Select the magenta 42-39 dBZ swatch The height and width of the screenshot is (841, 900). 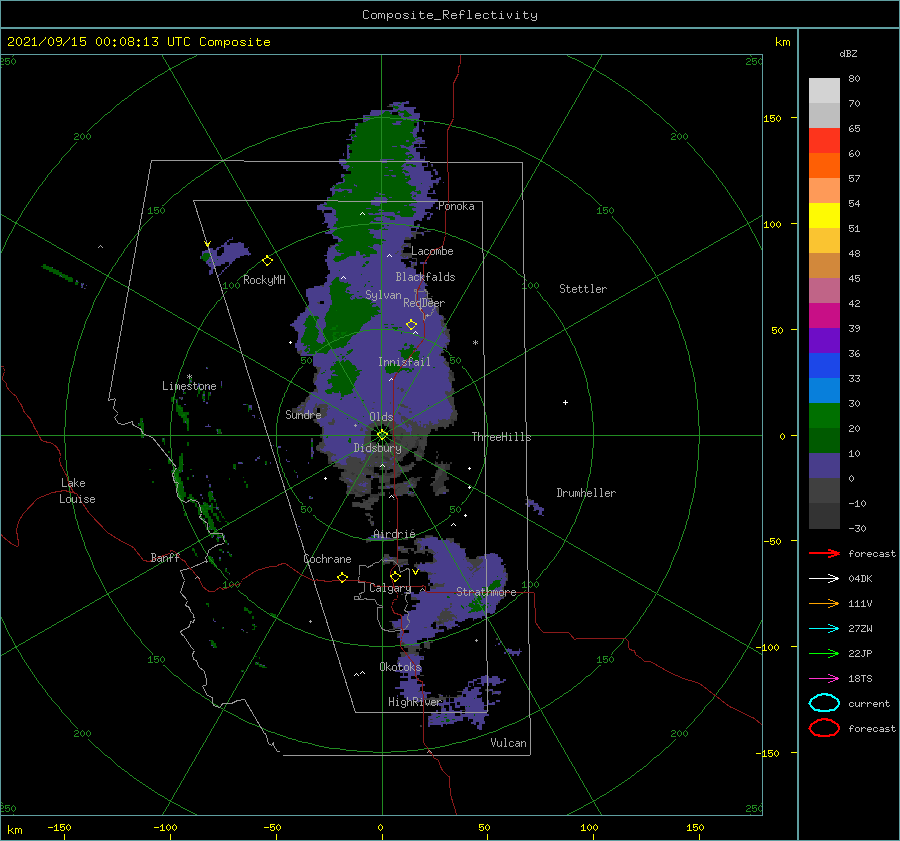tap(824, 315)
